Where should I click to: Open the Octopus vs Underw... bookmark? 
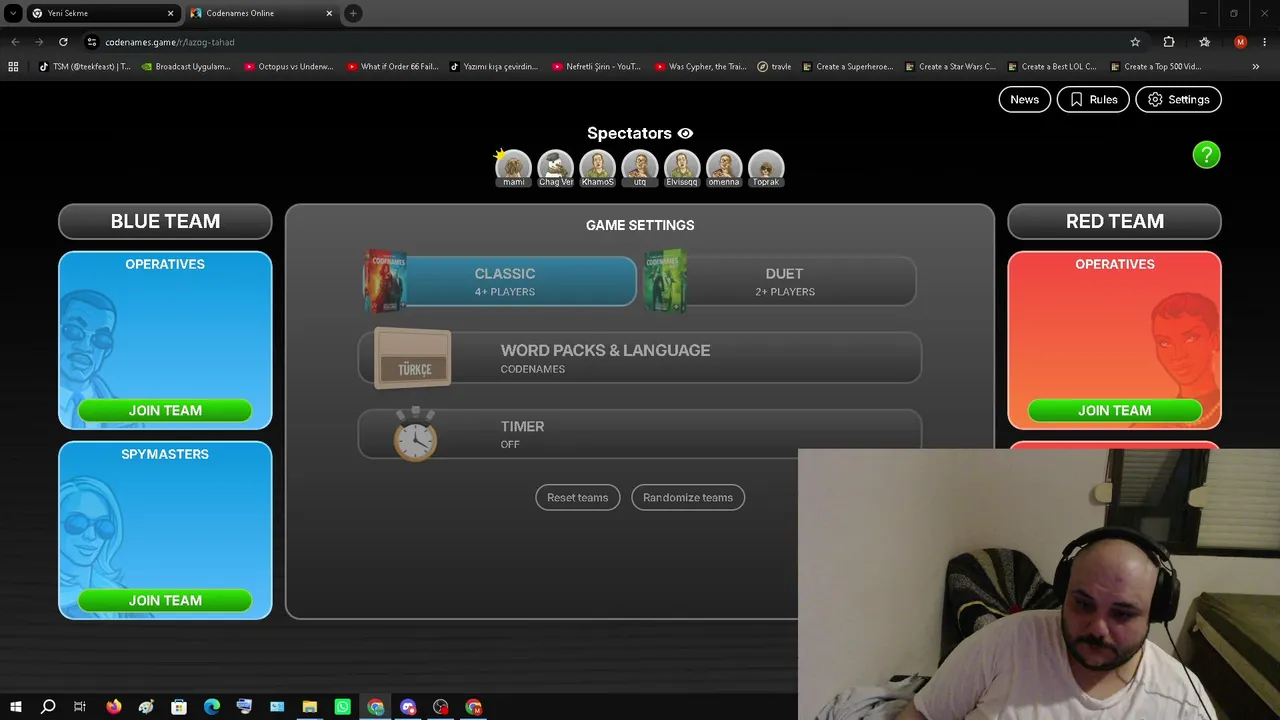(290, 67)
